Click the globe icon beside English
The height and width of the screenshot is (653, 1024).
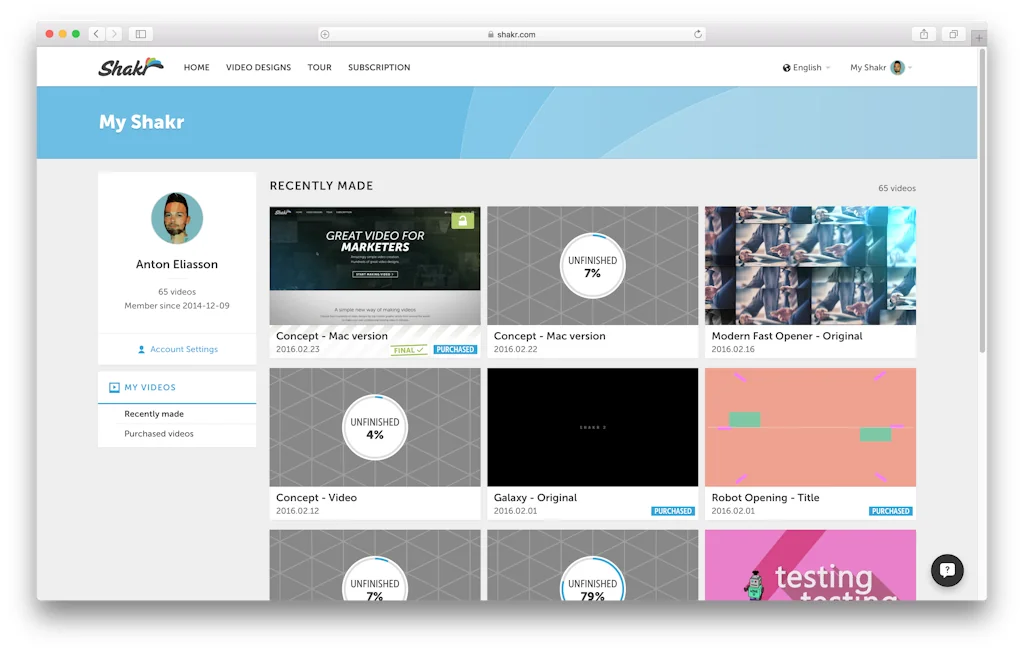pos(786,67)
